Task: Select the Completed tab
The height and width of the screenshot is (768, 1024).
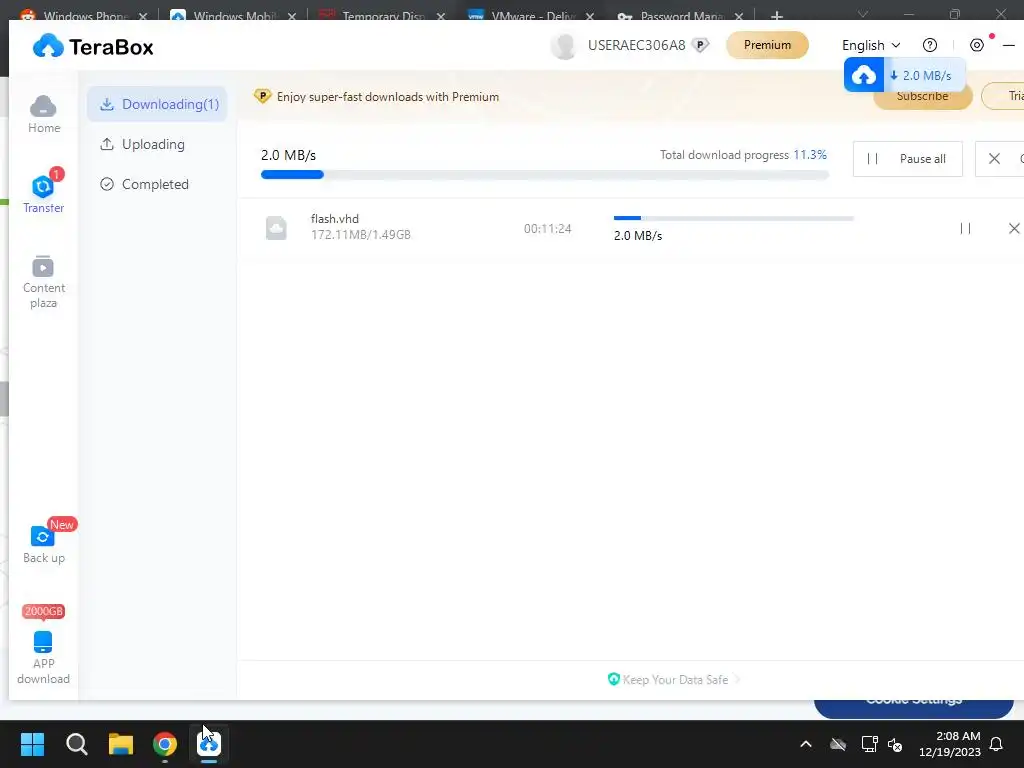Action: (157, 184)
